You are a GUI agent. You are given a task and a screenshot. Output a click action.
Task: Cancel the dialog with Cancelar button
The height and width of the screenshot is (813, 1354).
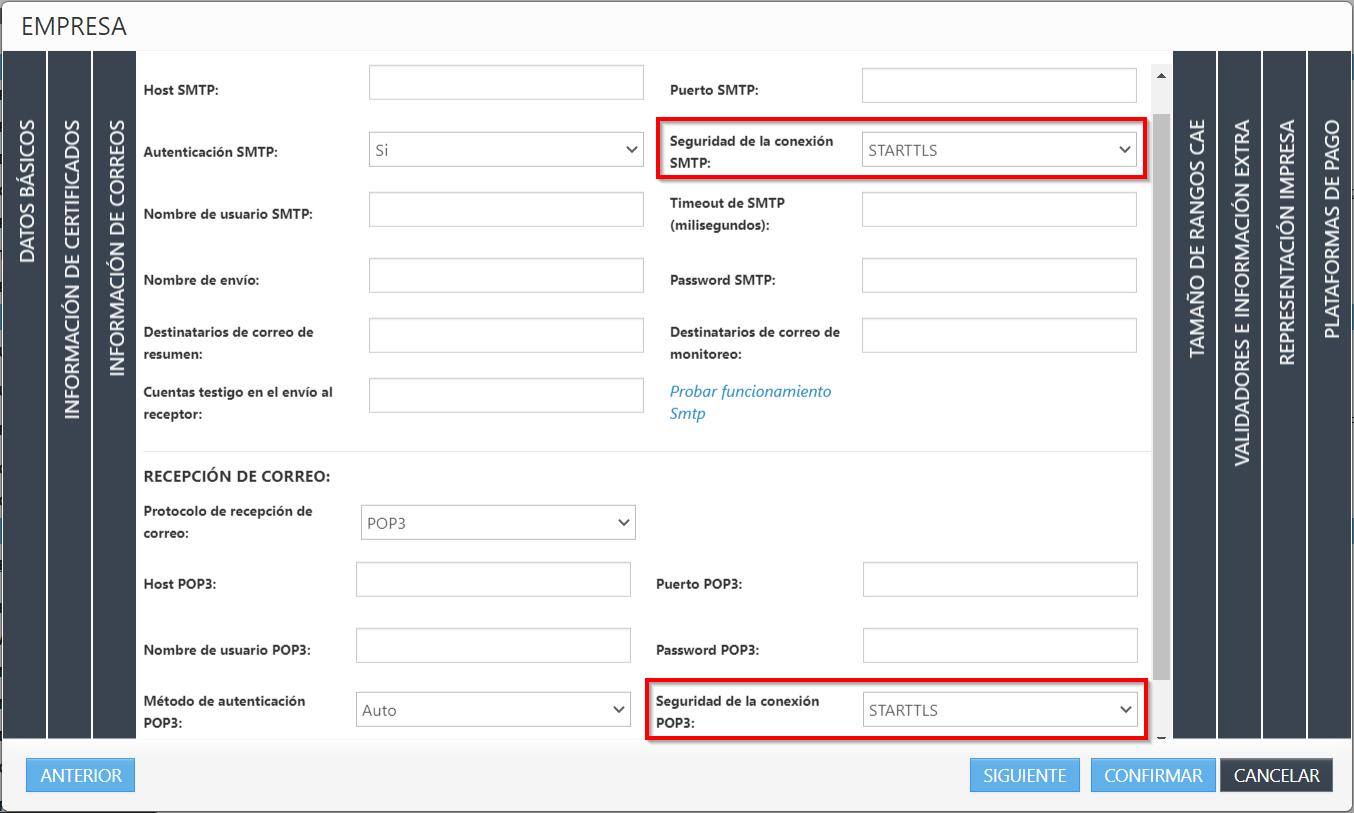coord(1276,775)
